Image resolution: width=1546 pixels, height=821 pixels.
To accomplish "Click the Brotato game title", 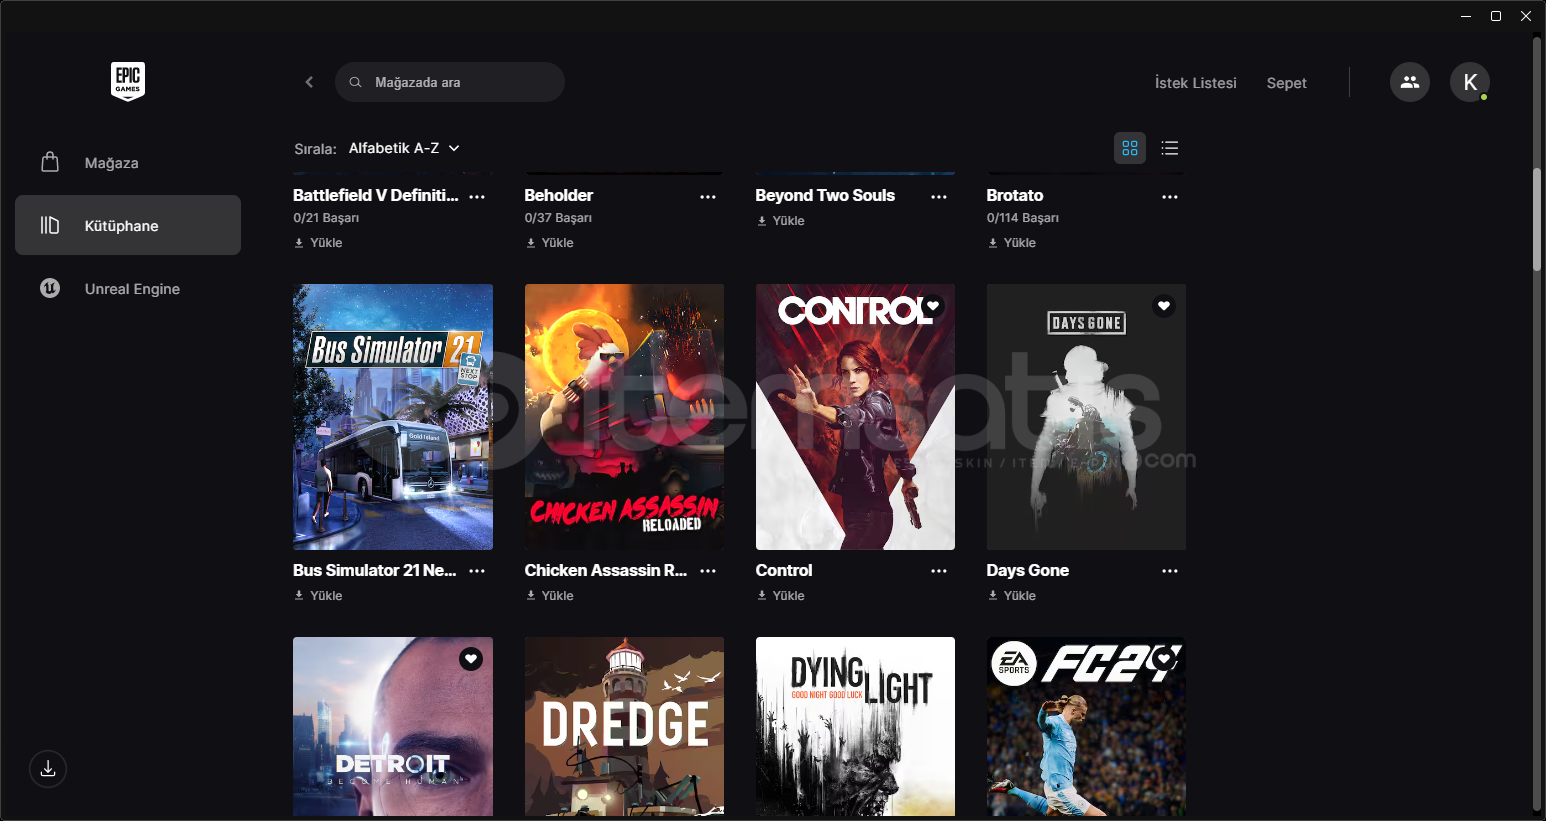I will click(x=1015, y=195).
